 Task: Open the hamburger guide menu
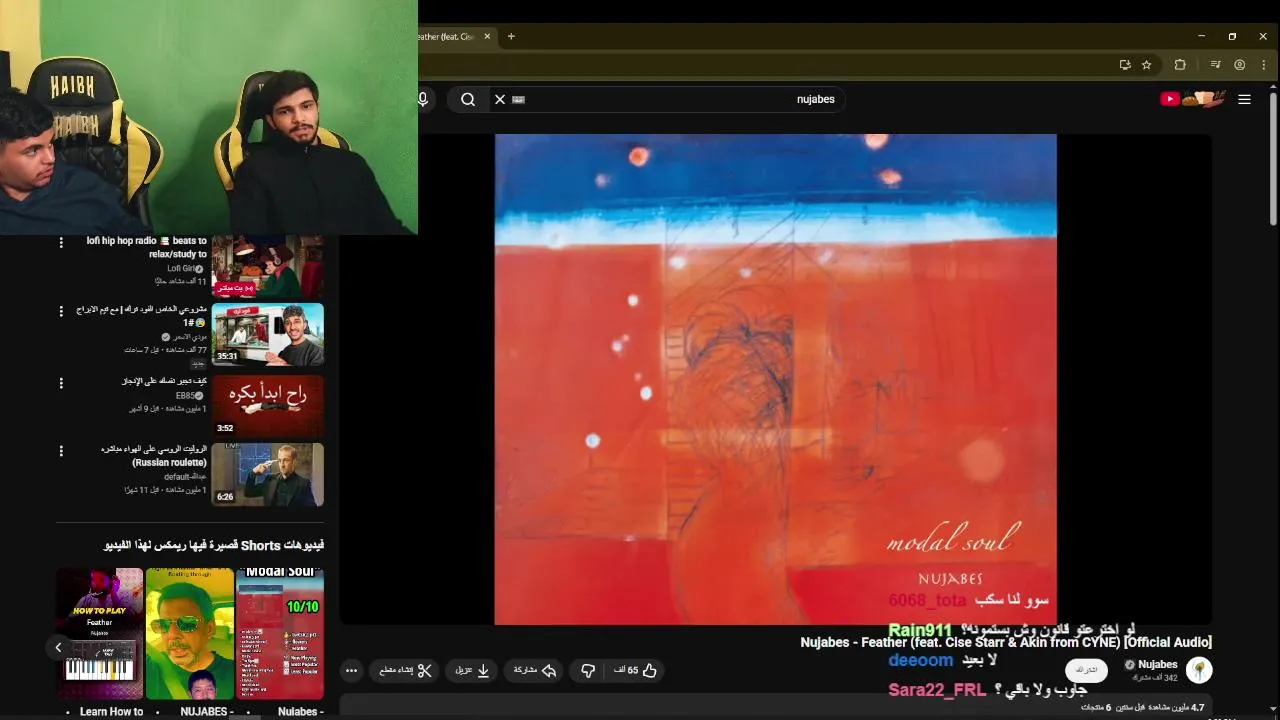[x=1244, y=99]
